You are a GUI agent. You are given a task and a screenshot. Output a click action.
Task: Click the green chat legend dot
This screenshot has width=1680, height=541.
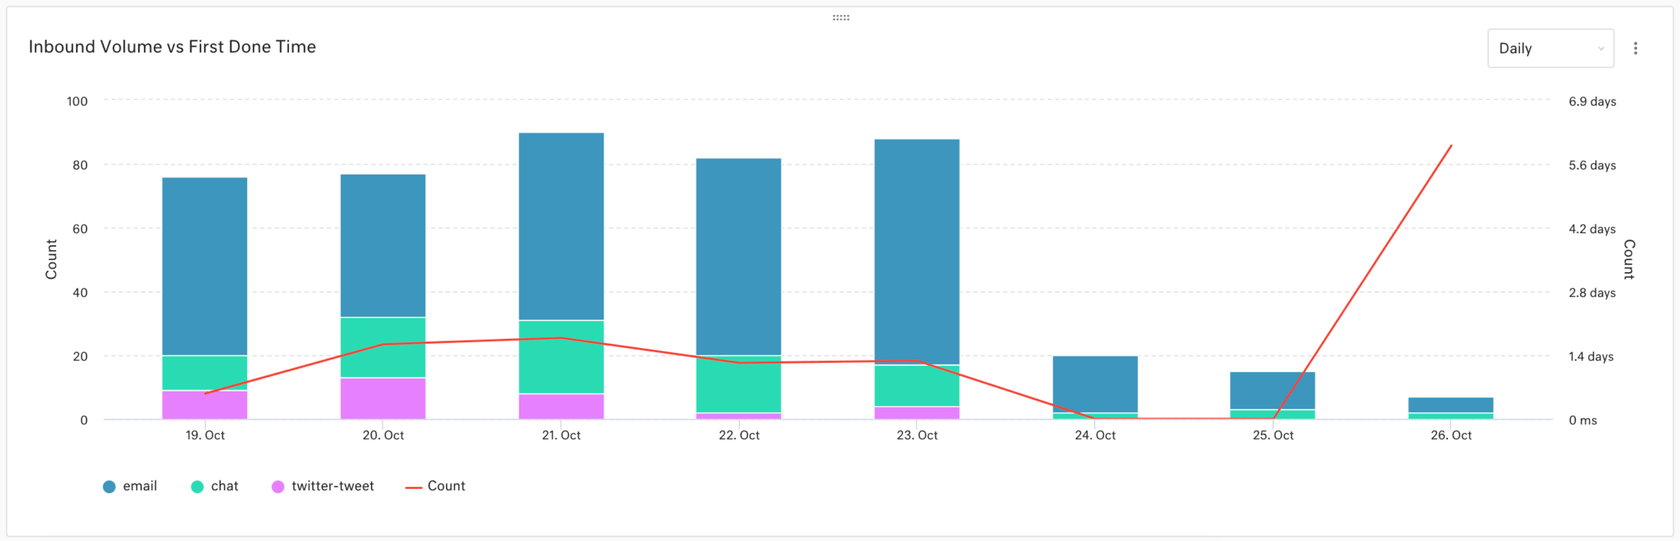pyautogui.click(x=197, y=487)
